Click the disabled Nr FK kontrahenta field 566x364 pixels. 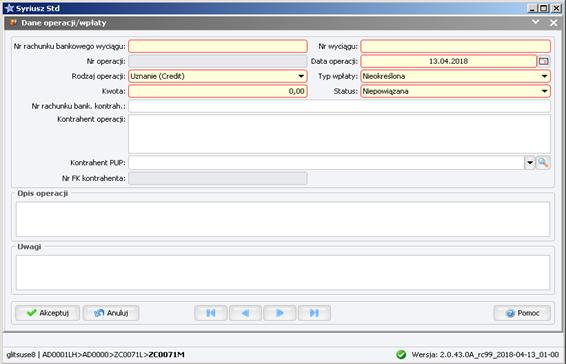218,178
